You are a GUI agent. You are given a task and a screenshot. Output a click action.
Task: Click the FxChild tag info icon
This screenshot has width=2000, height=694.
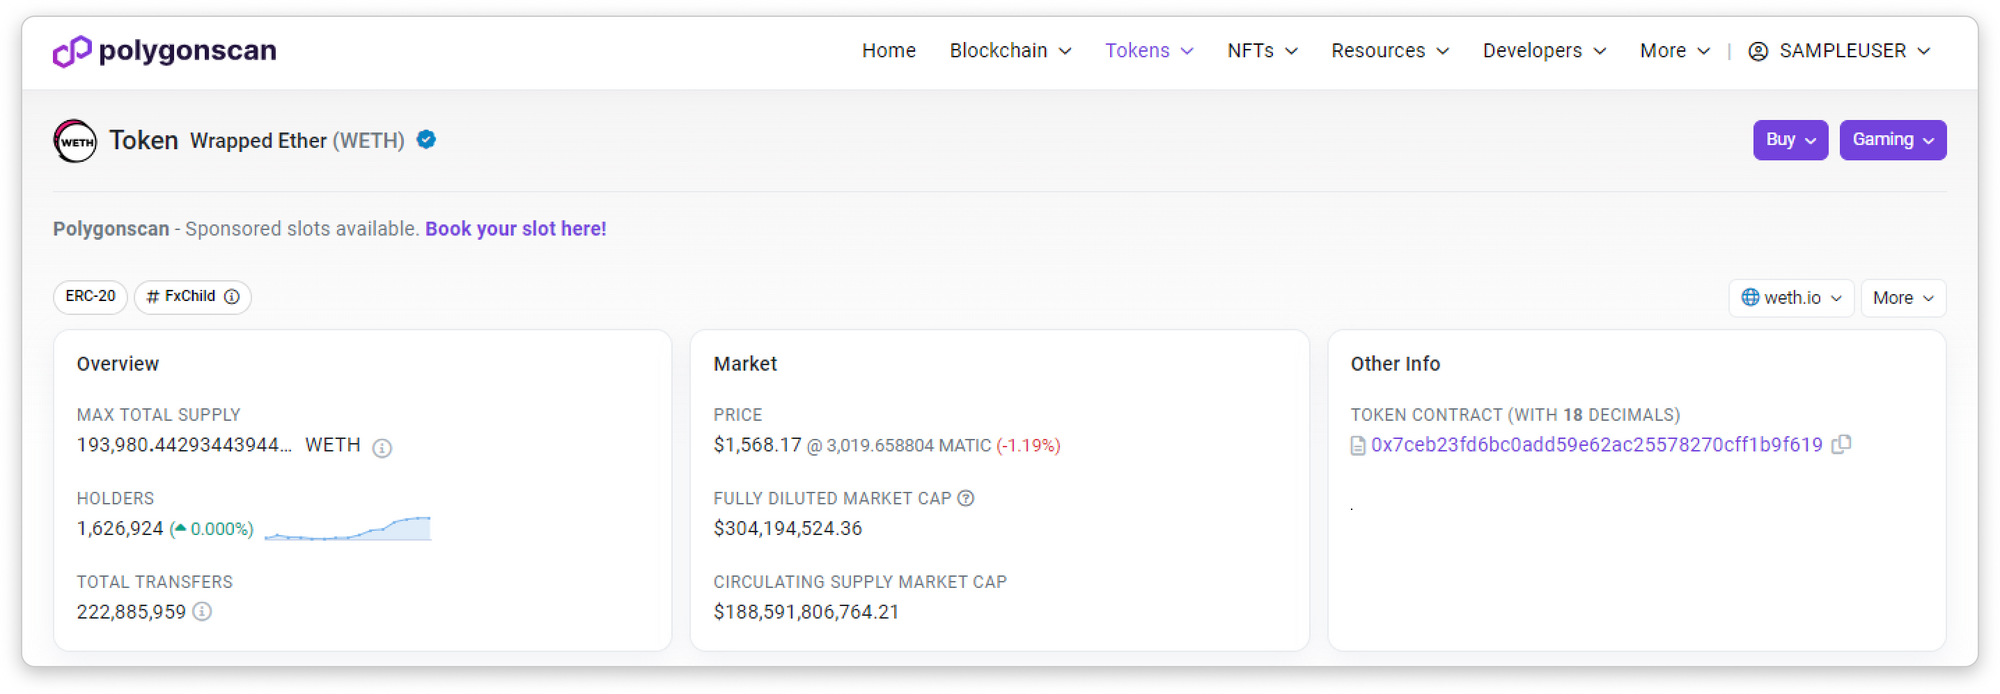(232, 297)
